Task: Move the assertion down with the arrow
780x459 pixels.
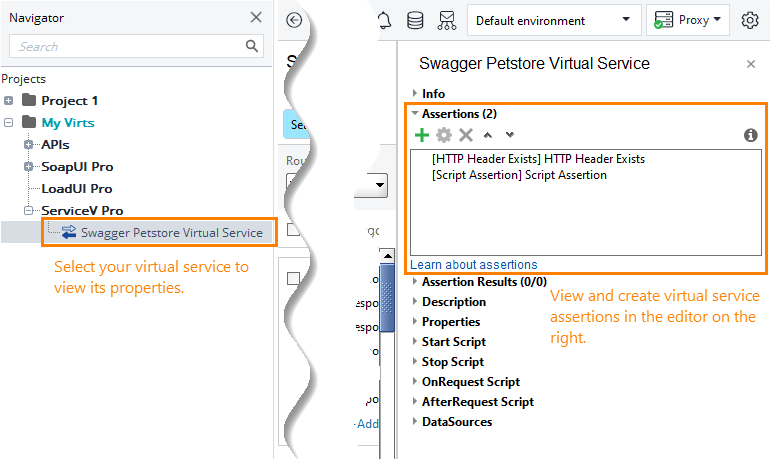Action: [x=509, y=135]
